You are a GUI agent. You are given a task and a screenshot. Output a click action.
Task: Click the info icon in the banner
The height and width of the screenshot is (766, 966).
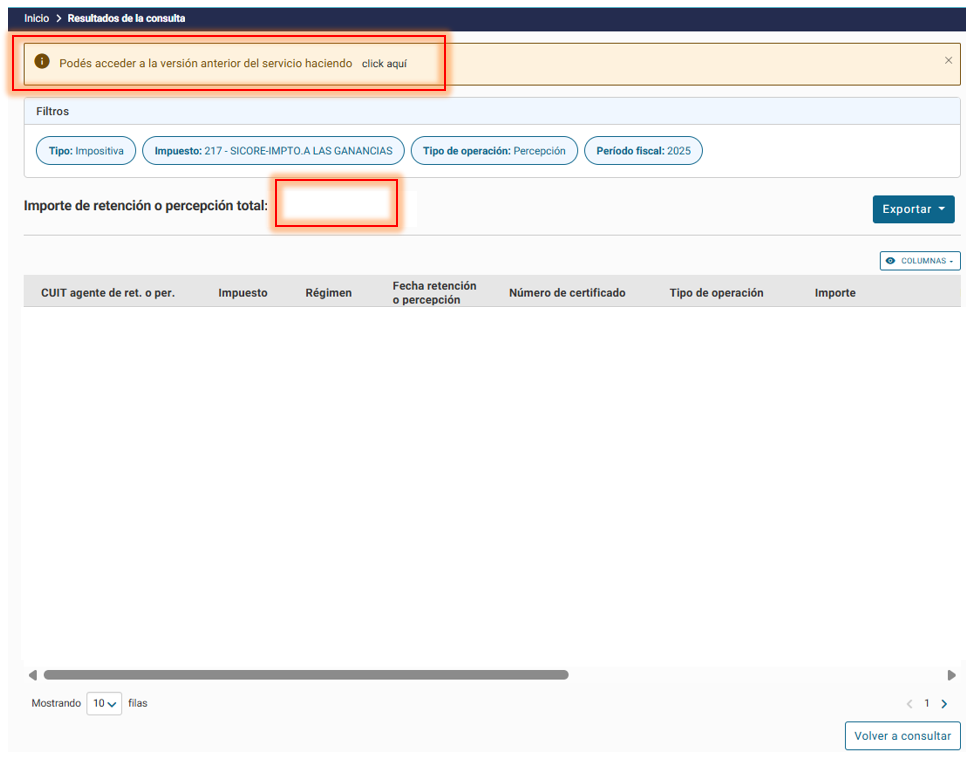(x=42, y=62)
